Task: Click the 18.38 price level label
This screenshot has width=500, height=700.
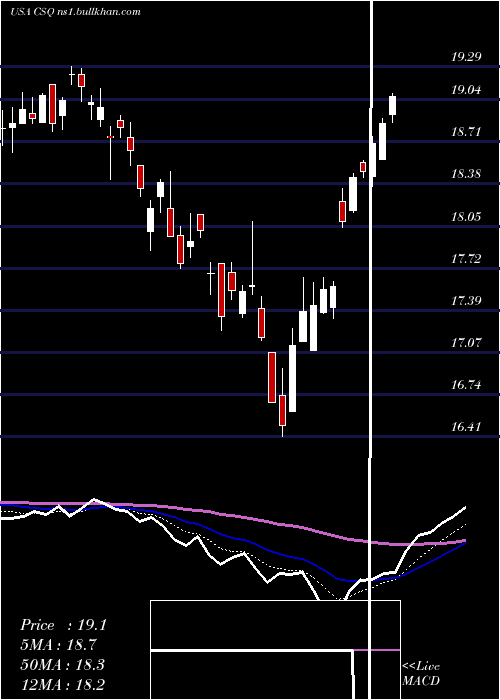Action: 466,174
